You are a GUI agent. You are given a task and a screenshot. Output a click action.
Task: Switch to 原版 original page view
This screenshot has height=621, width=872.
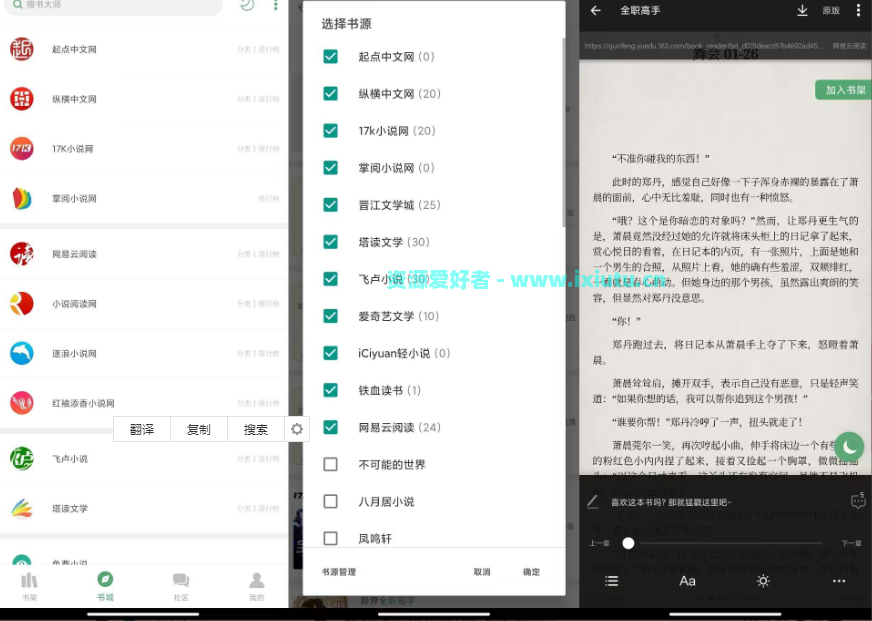tap(831, 10)
